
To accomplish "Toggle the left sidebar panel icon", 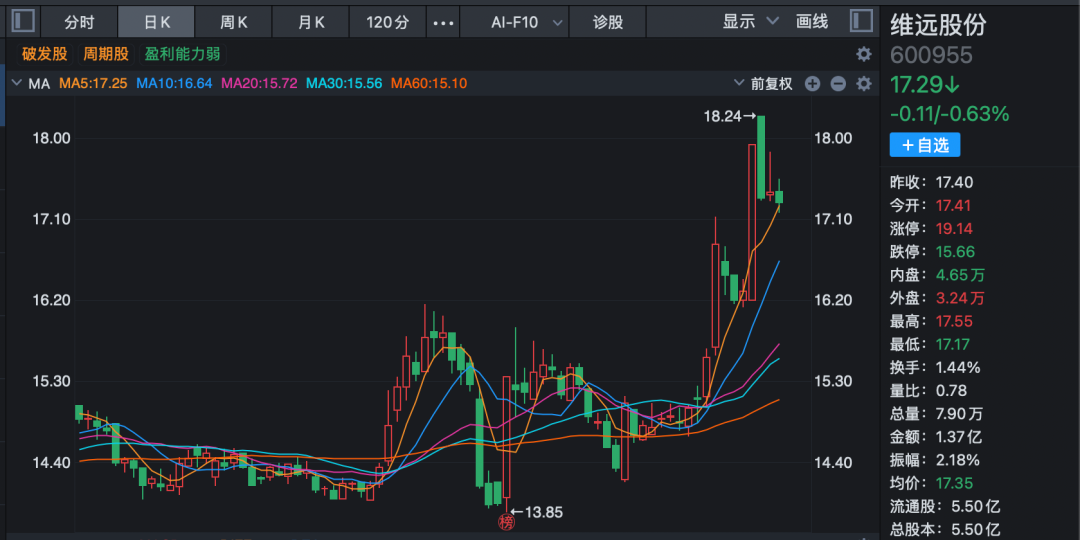I will coord(22,21).
